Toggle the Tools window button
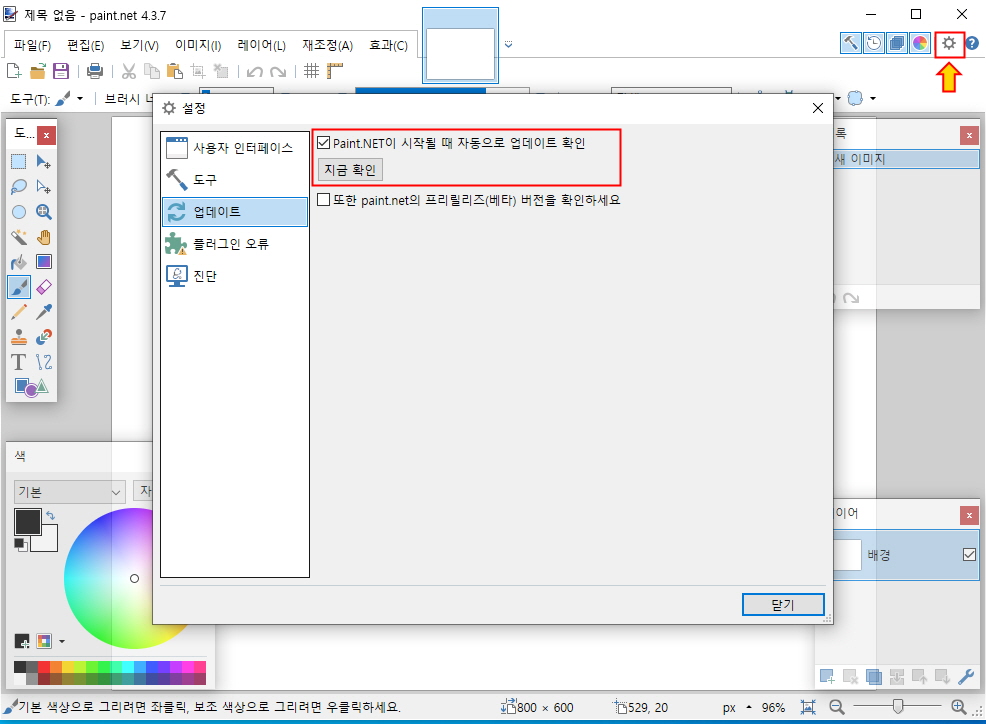The image size is (986, 724). pyautogui.click(x=851, y=43)
